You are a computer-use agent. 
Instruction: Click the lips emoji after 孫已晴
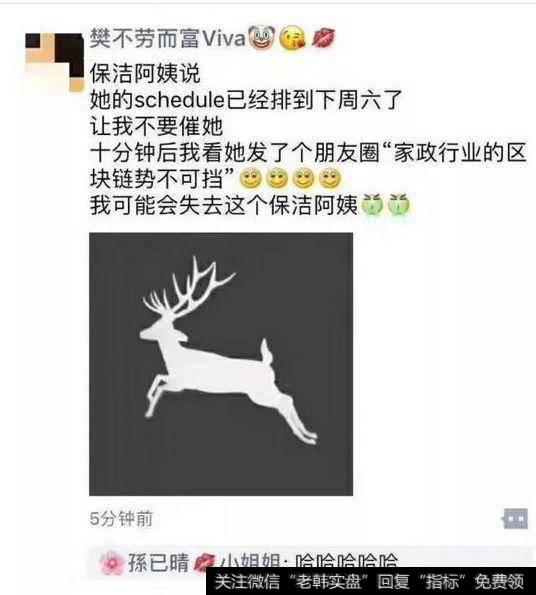(204, 563)
